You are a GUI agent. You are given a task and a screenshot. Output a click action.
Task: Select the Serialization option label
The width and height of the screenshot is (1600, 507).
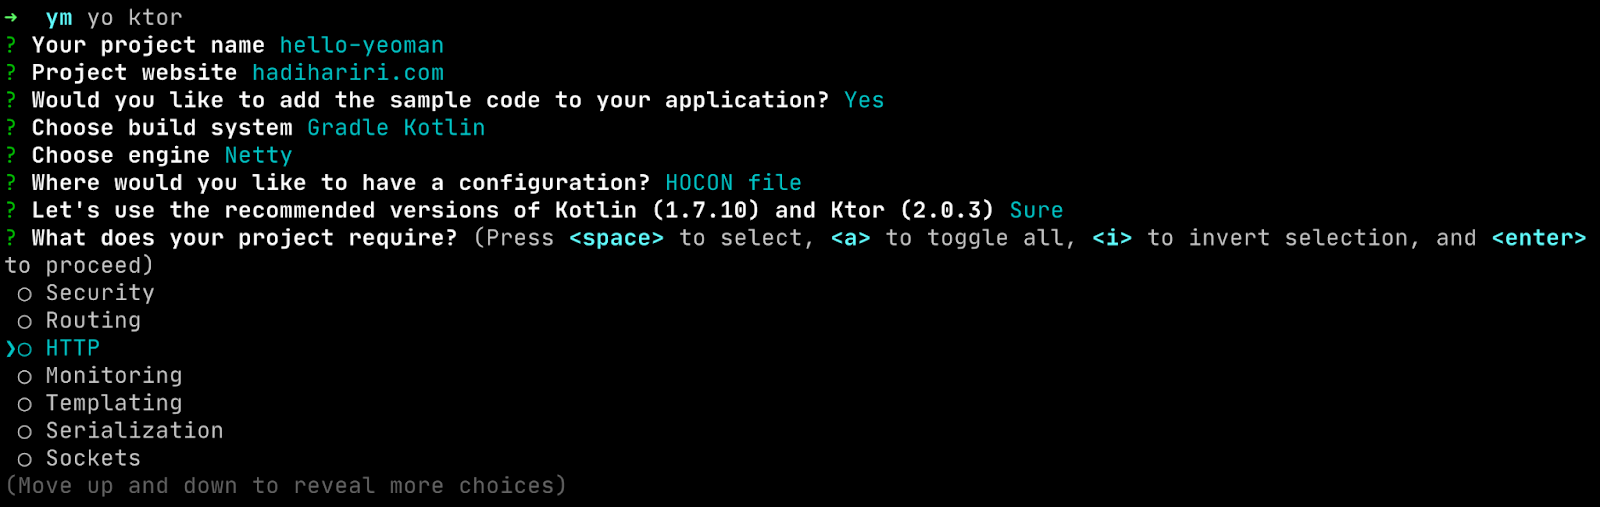pos(134,431)
